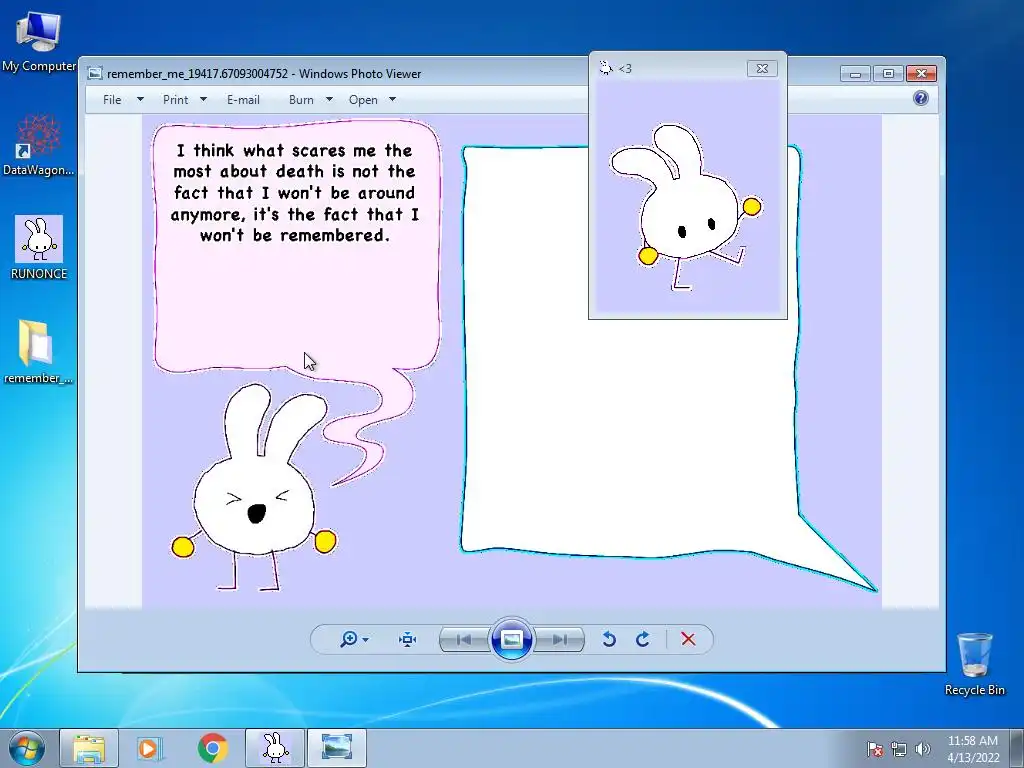1024x768 pixels.
Task: Select My Computer desktop icon
Action: 39,40
